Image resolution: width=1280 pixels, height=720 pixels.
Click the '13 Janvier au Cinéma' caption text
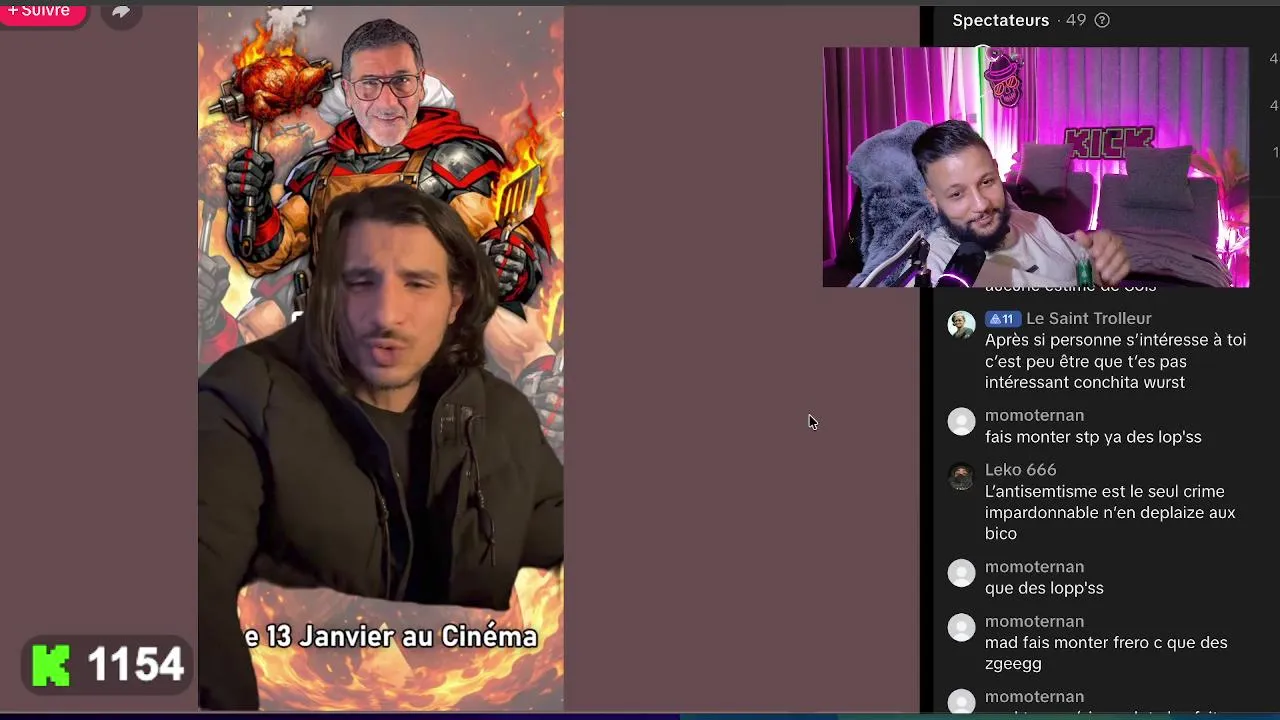[x=391, y=637]
